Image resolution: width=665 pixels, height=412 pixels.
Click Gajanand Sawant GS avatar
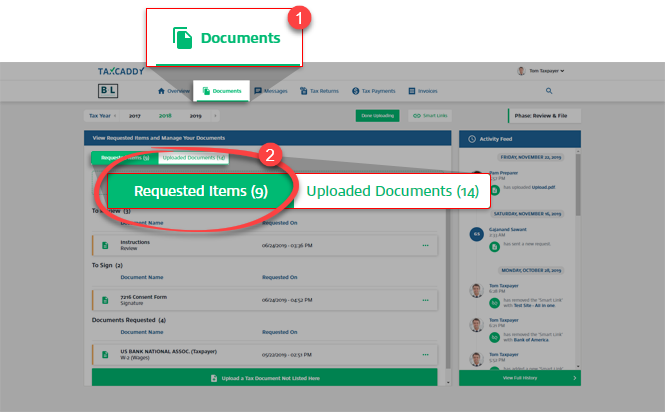(477, 234)
